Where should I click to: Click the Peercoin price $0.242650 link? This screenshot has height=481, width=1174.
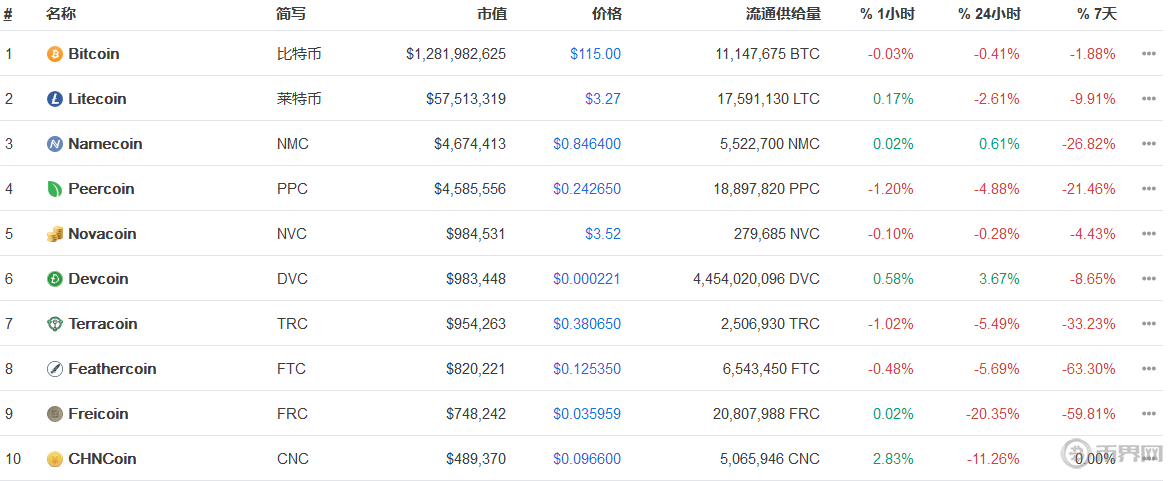(x=587, y=189)
